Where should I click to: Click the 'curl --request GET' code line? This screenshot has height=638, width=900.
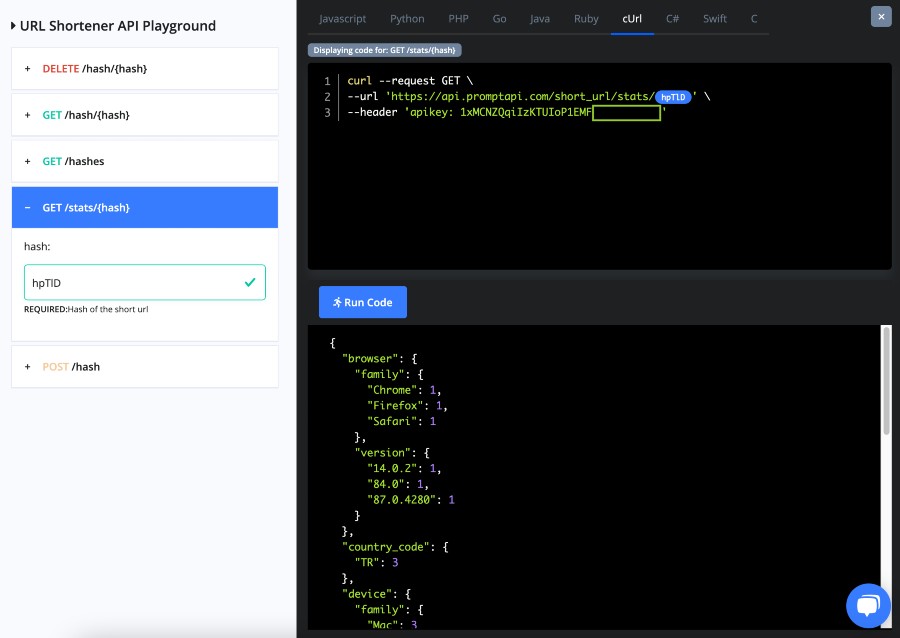[x=410, y=81]
